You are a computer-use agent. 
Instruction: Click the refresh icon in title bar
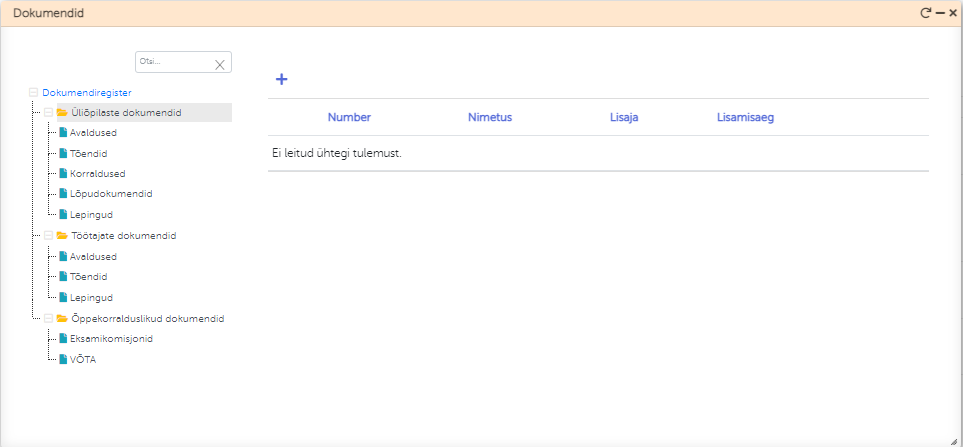(926, 13)
